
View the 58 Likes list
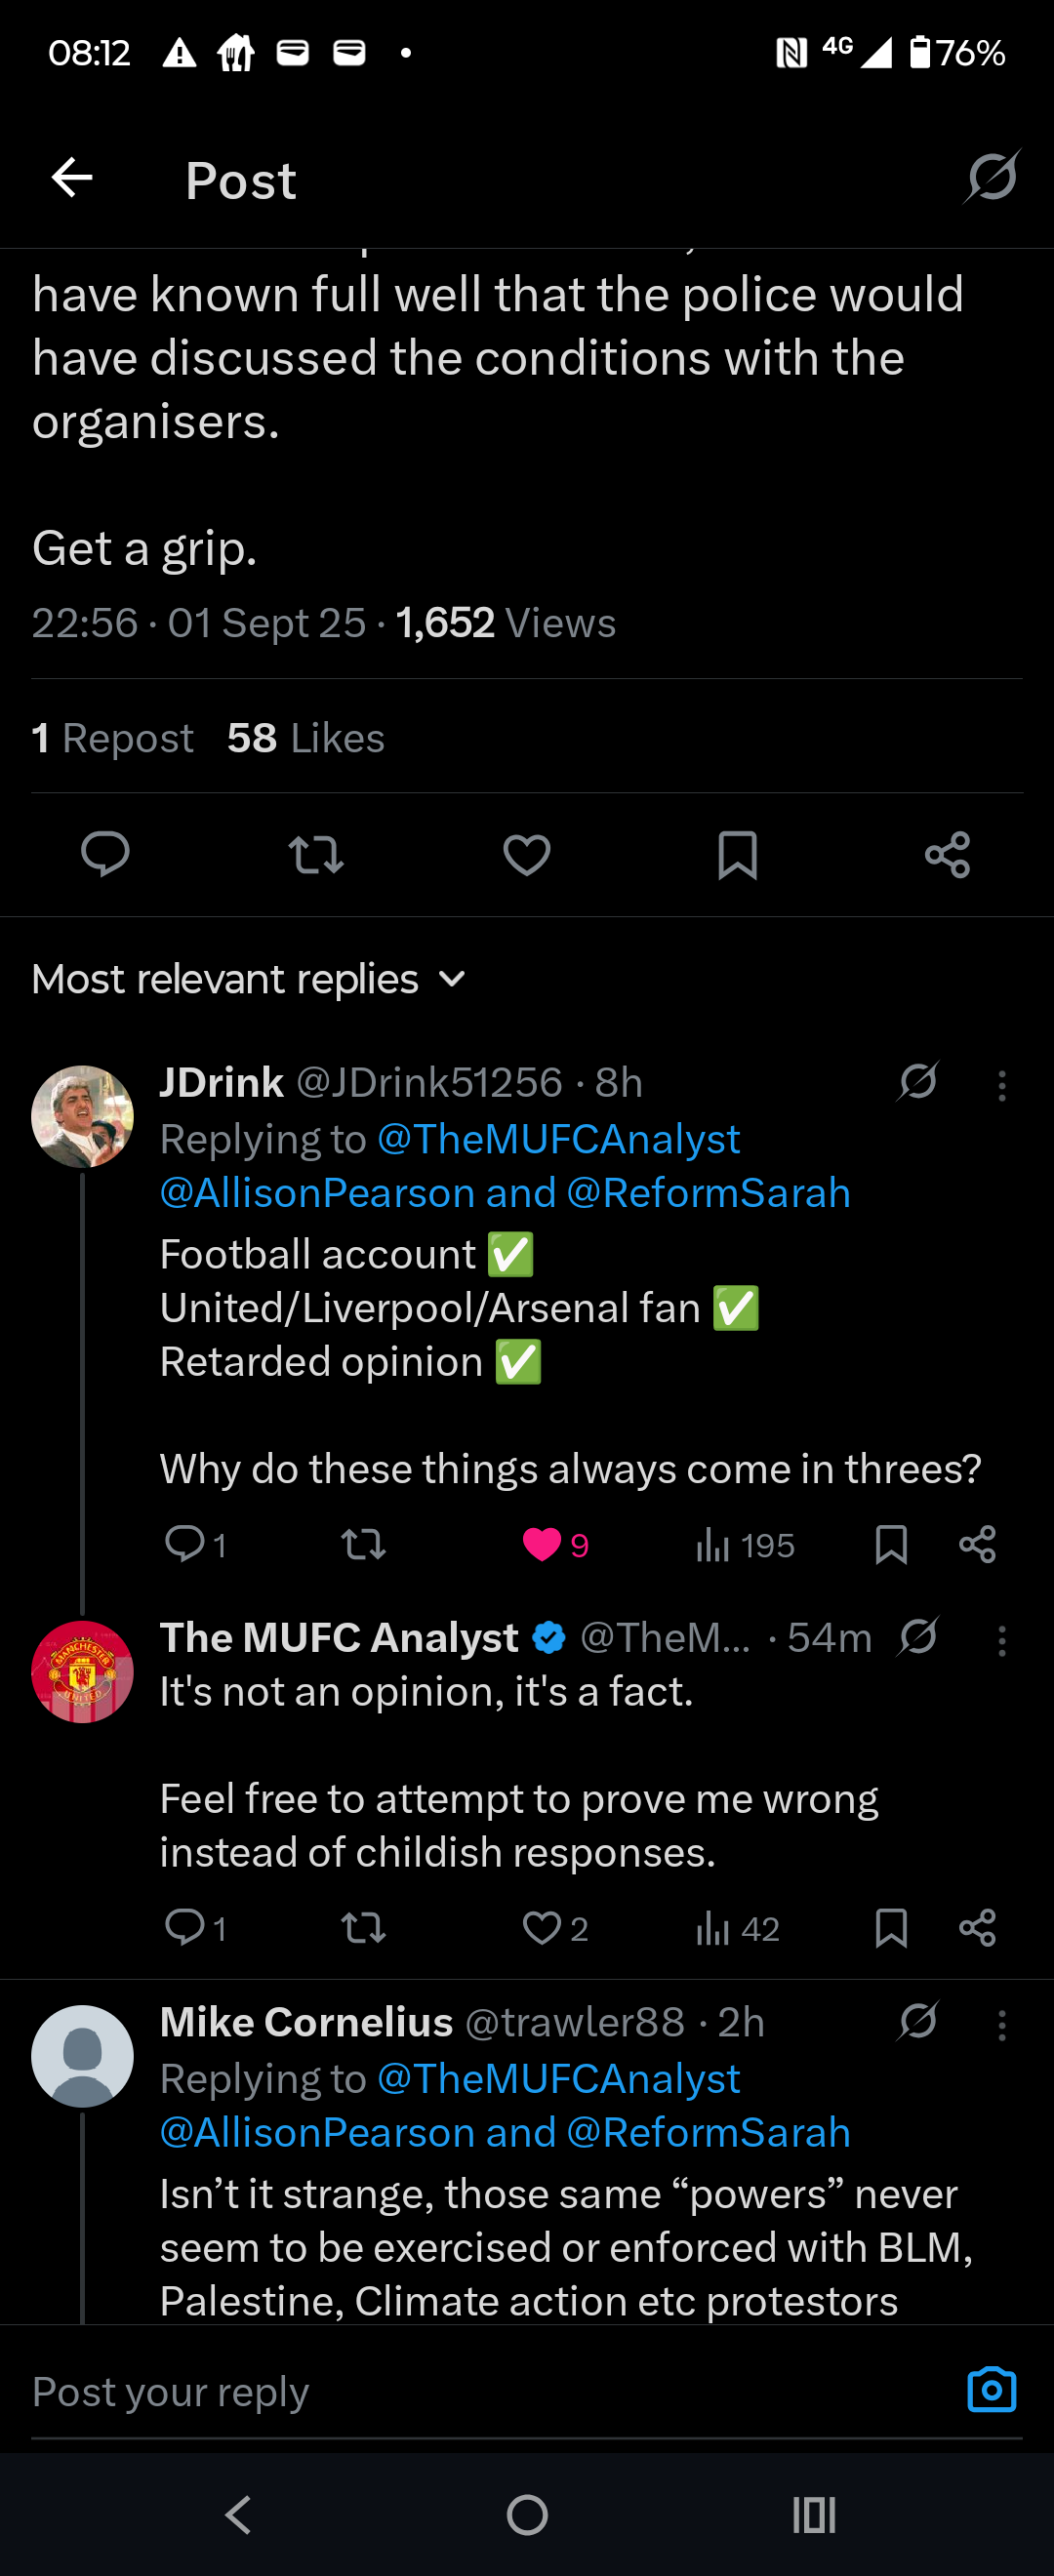pos(305,738)
